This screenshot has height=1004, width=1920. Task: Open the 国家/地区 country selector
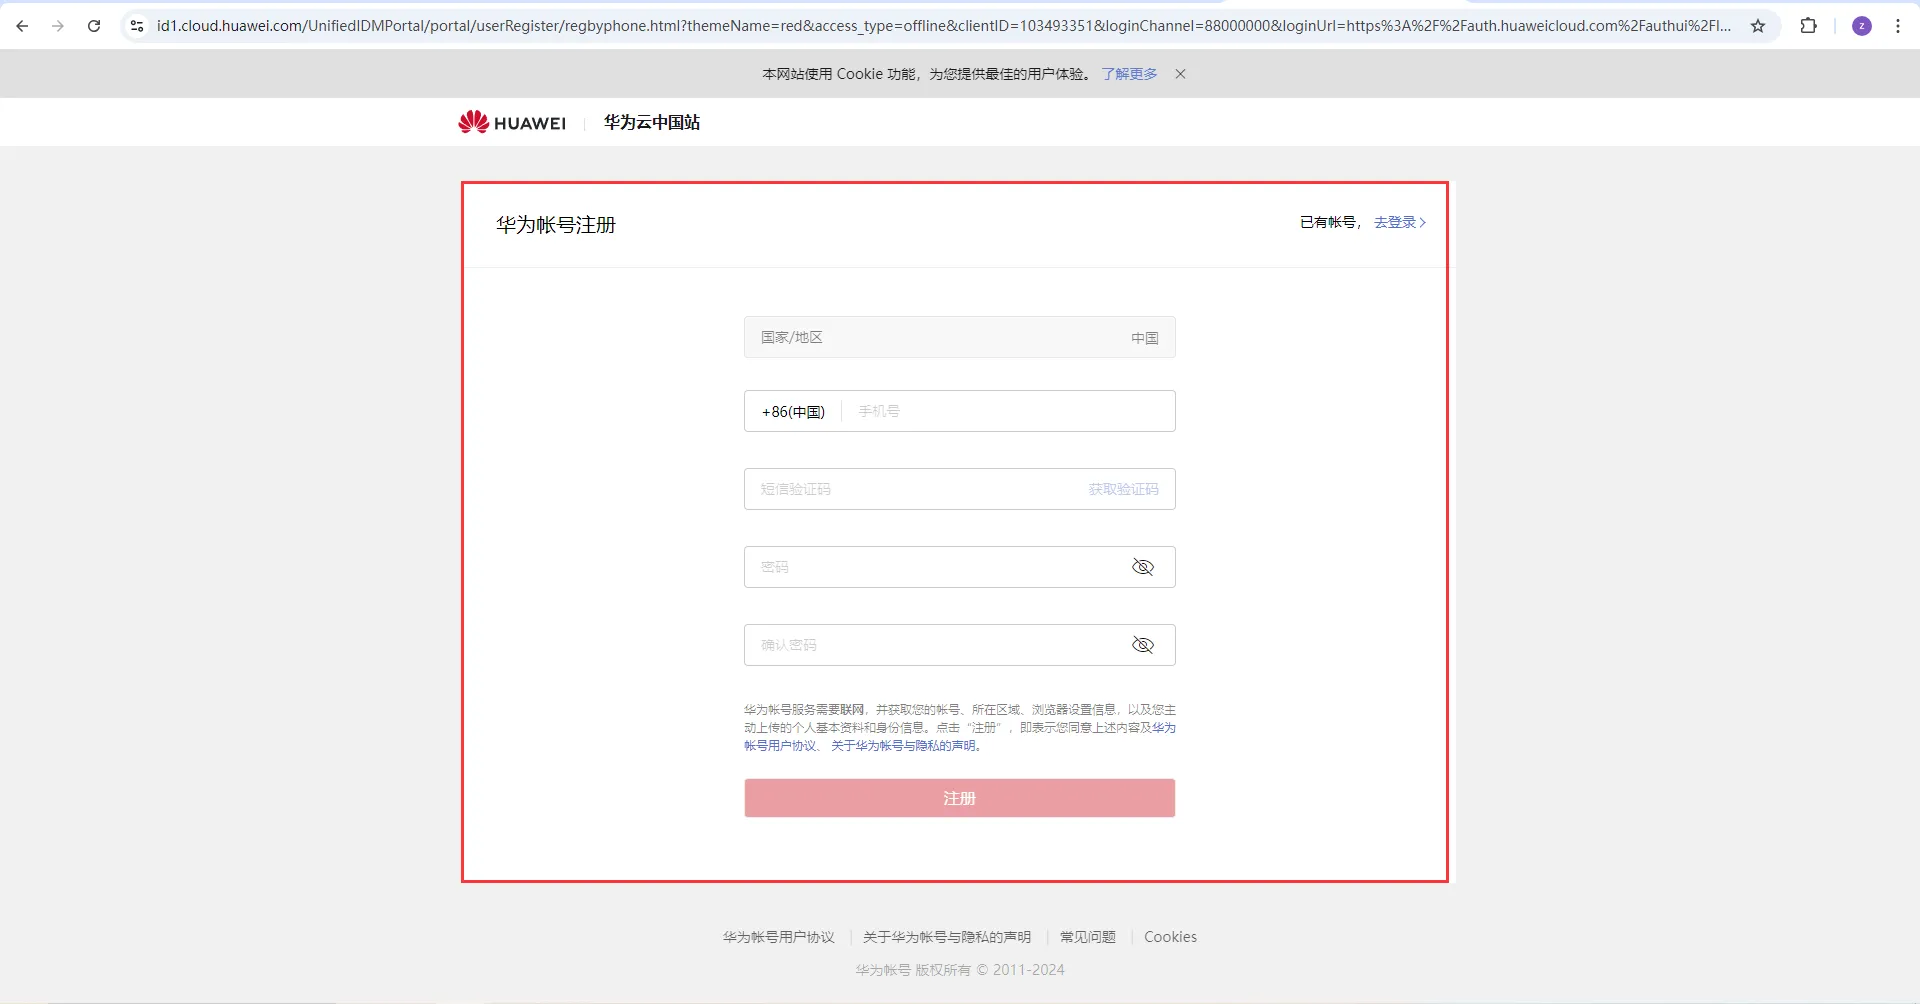coord(960,337)
